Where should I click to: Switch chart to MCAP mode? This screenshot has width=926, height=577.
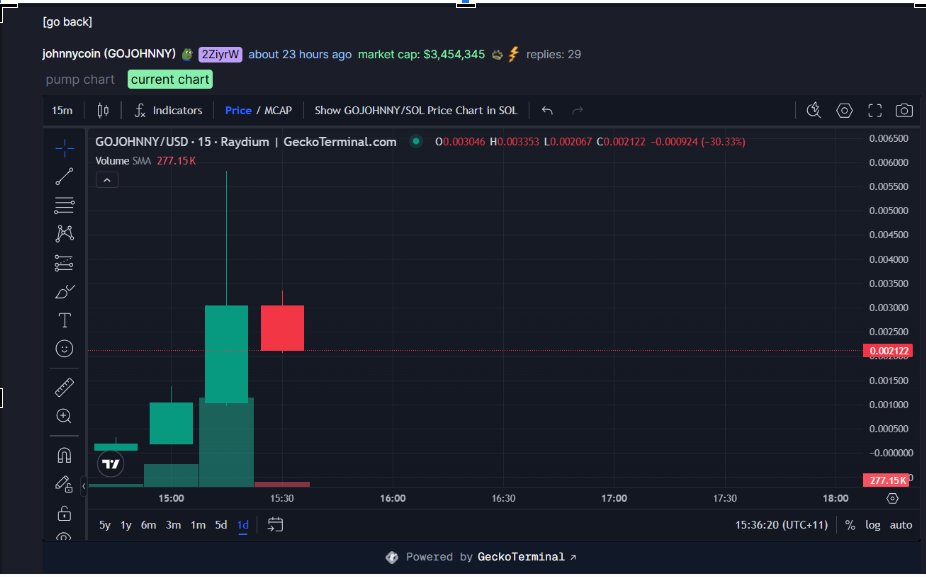click(x=278, y=110)
